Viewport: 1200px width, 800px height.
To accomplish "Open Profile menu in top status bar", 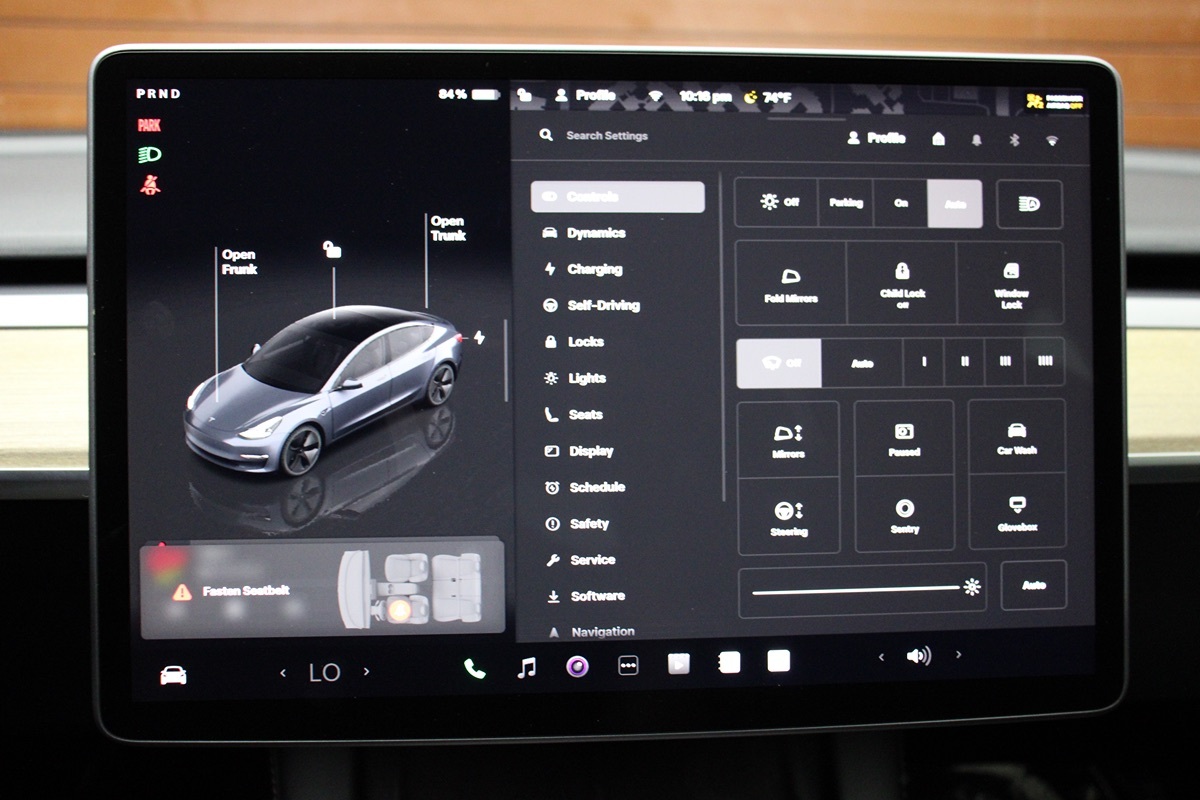I will pos(585,96).
